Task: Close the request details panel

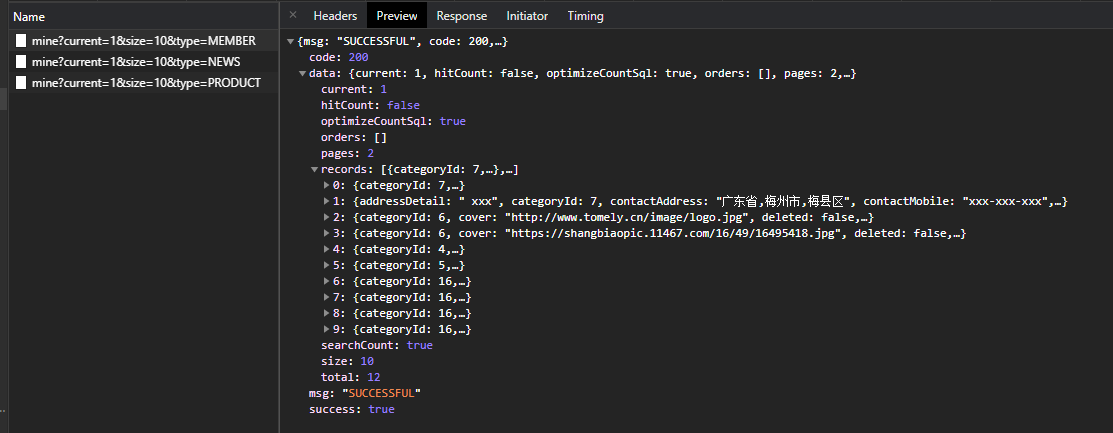Action: click(292, 15)
